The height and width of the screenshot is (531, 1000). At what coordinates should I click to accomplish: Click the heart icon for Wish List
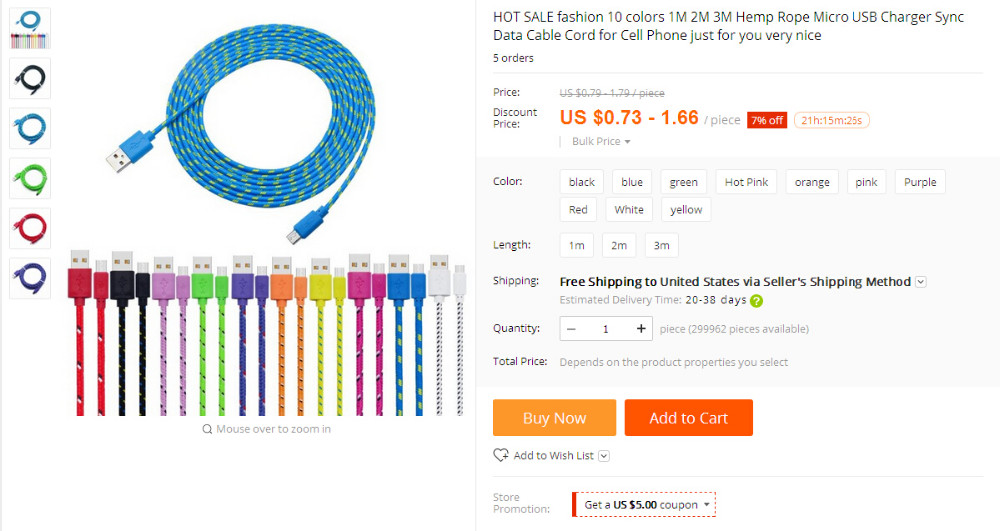[x=501, y=455]
